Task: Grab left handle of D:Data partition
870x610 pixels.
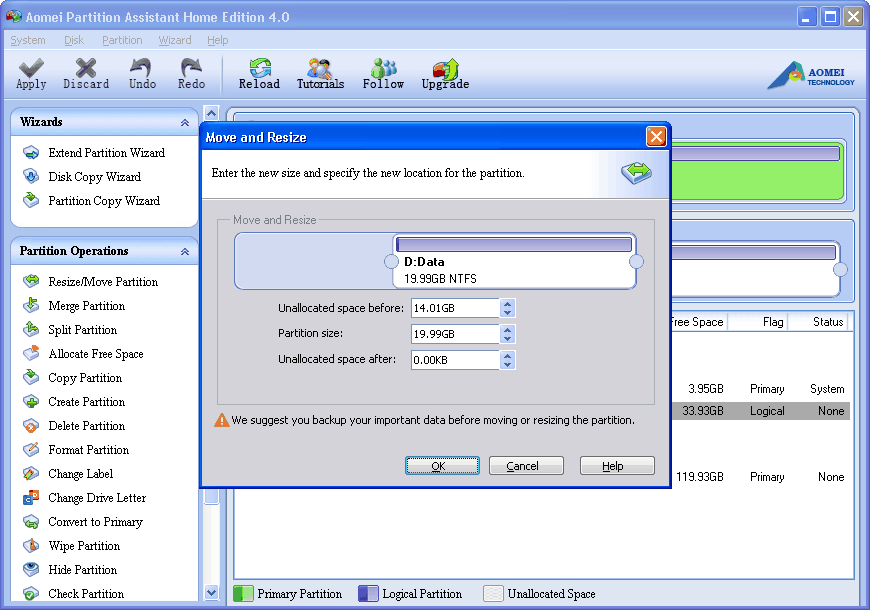Action: (391, 261)
